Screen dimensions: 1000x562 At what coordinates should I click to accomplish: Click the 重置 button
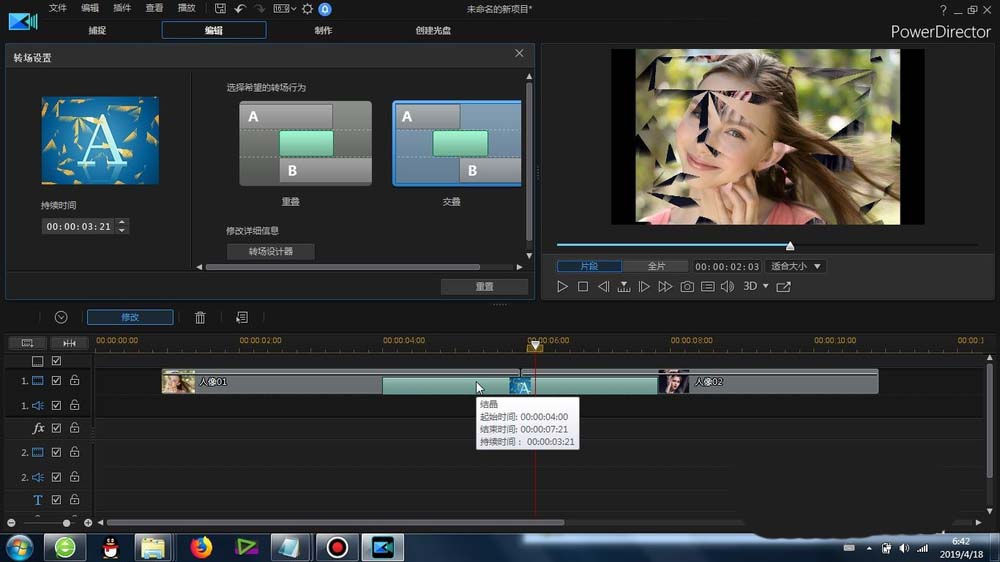pos(484,286)
